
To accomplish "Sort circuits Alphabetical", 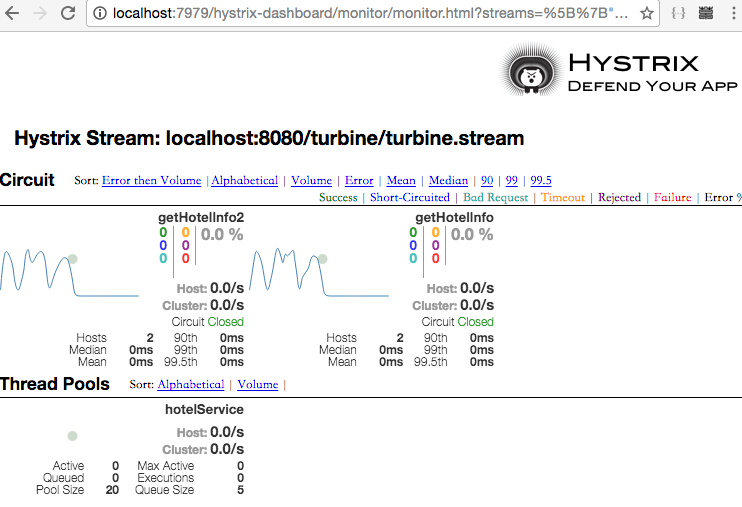I will pos(245,180).
